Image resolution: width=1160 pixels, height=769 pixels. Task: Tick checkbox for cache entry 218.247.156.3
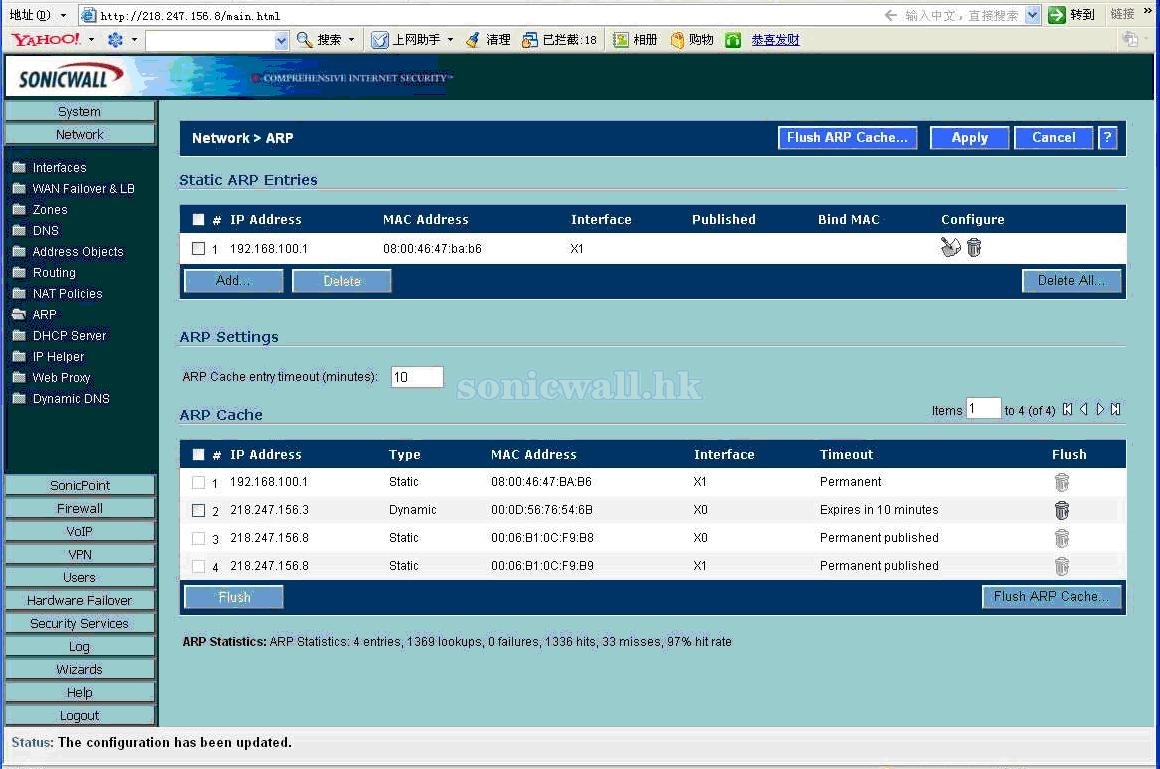[x=198, y=510]
